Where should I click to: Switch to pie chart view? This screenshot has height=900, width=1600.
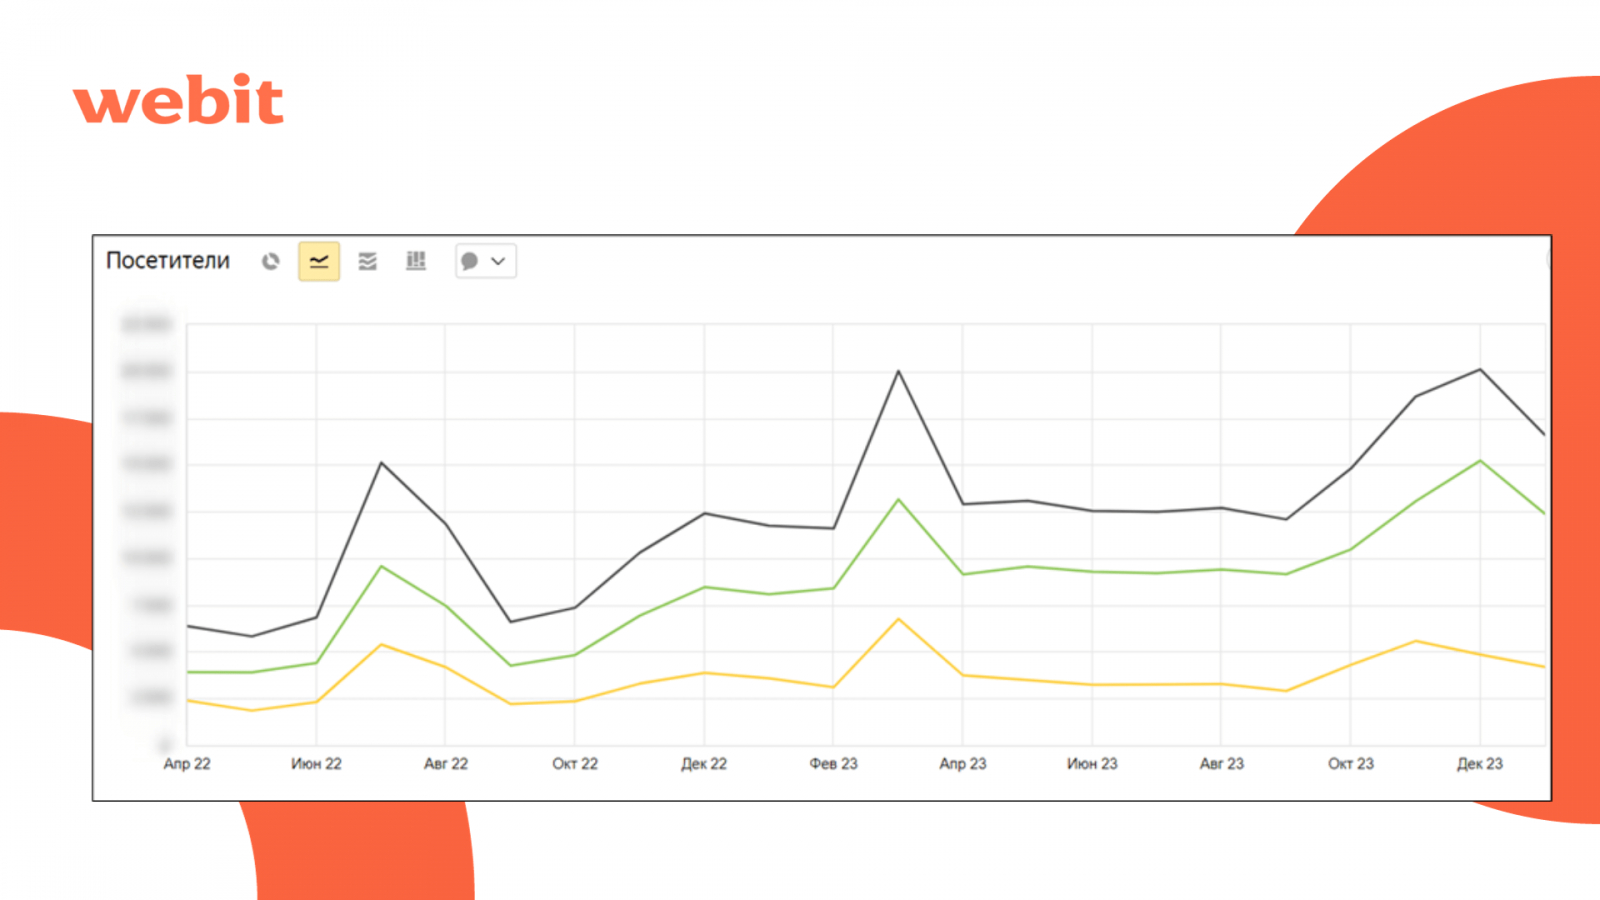pos(270,261)
